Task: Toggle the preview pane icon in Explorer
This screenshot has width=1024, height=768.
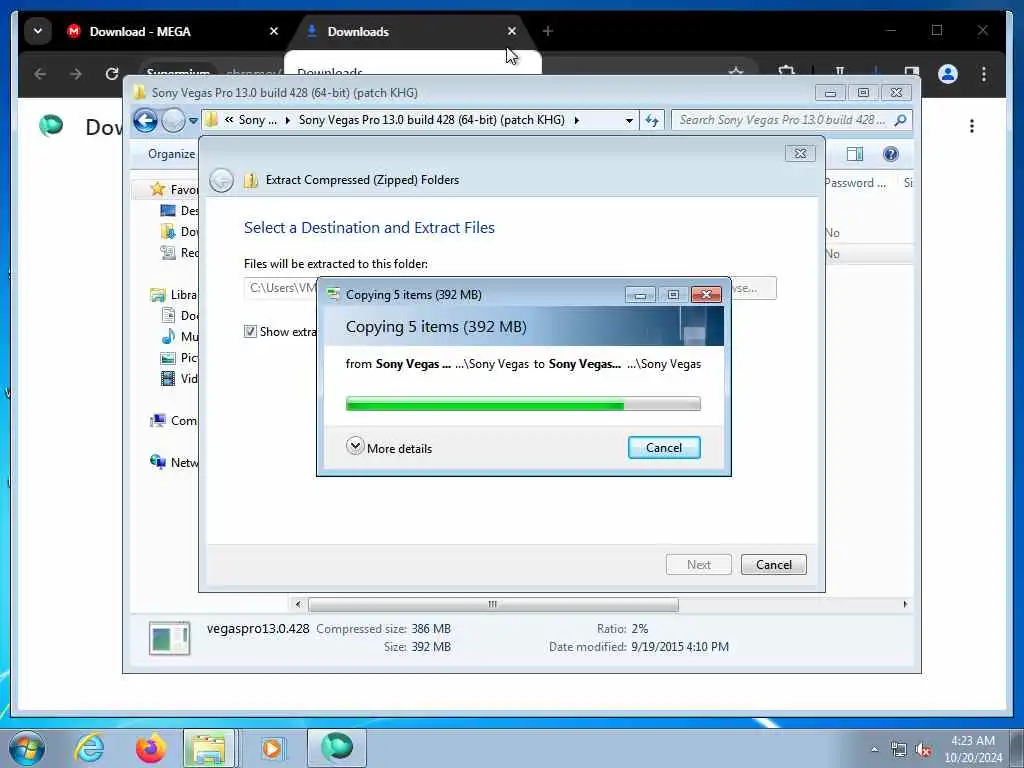Action: [x=855, y=154]
